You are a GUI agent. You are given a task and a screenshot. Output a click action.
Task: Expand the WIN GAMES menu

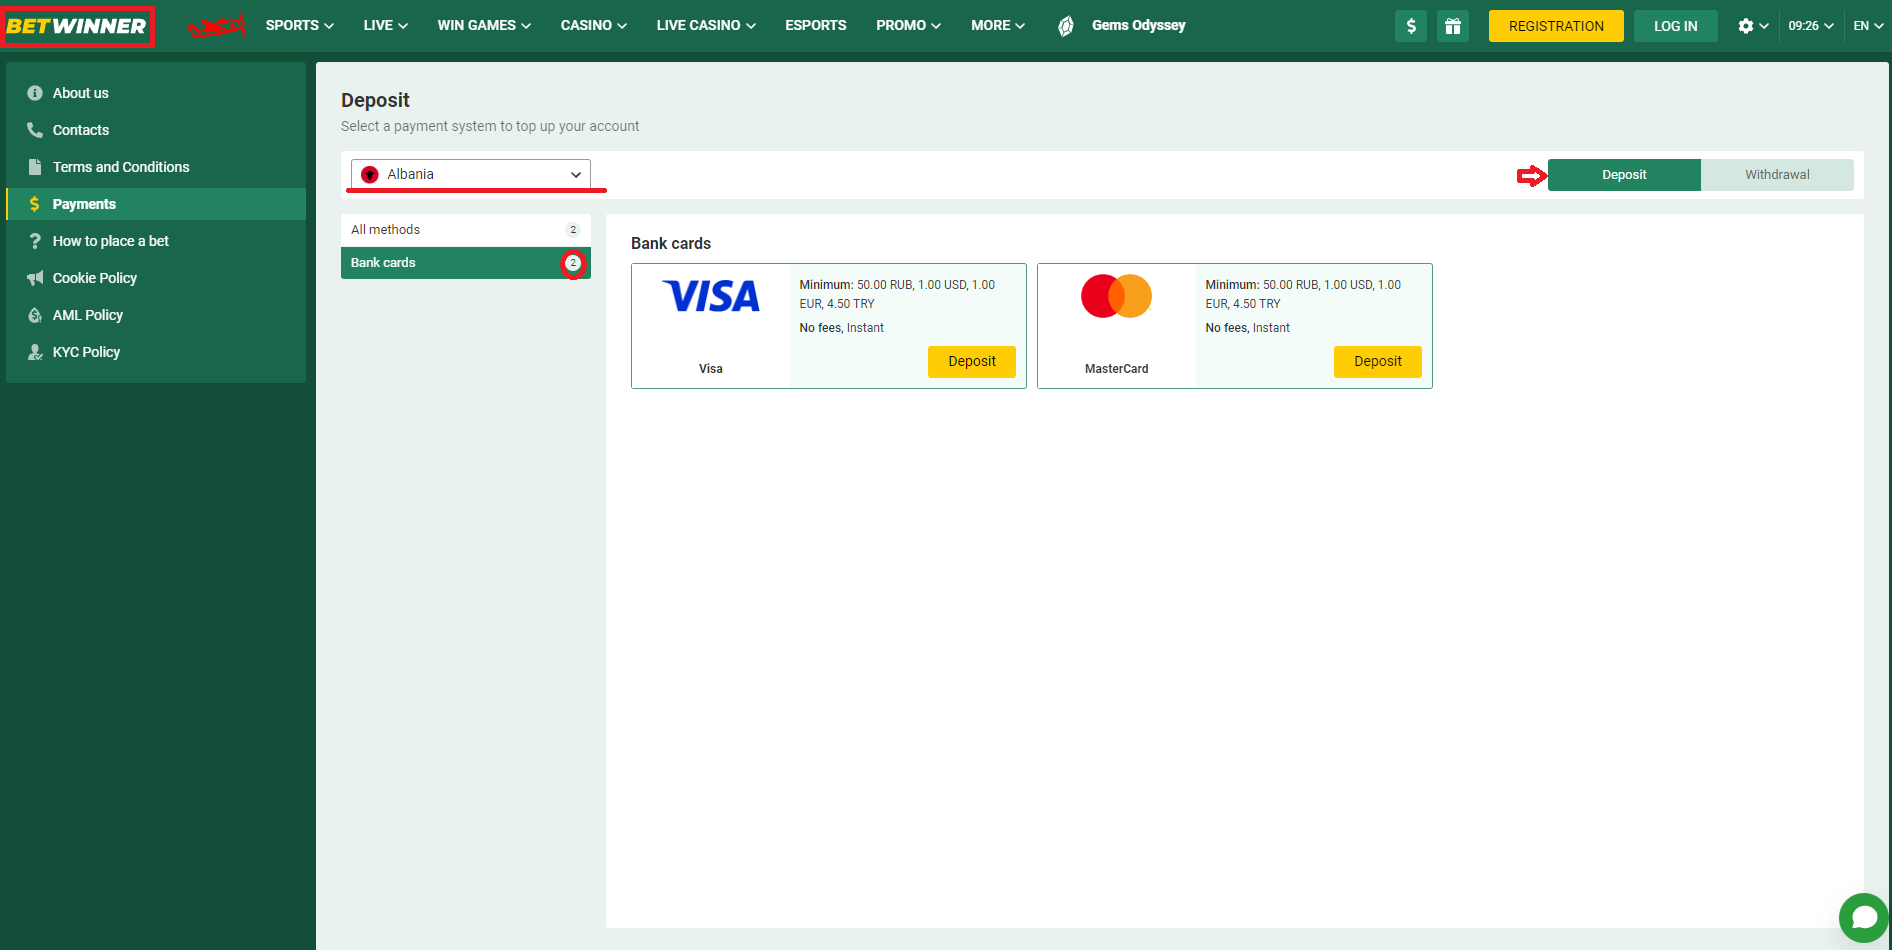[x=484, y=26]
